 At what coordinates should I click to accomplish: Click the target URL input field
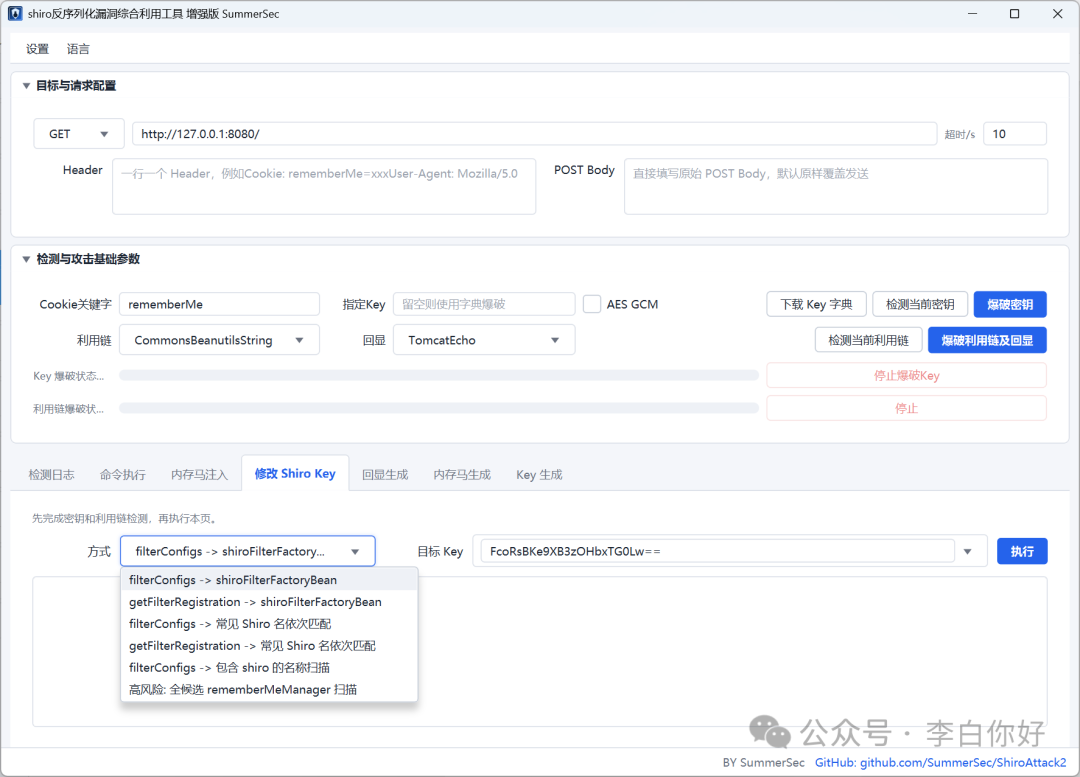[x=534, y=134]
